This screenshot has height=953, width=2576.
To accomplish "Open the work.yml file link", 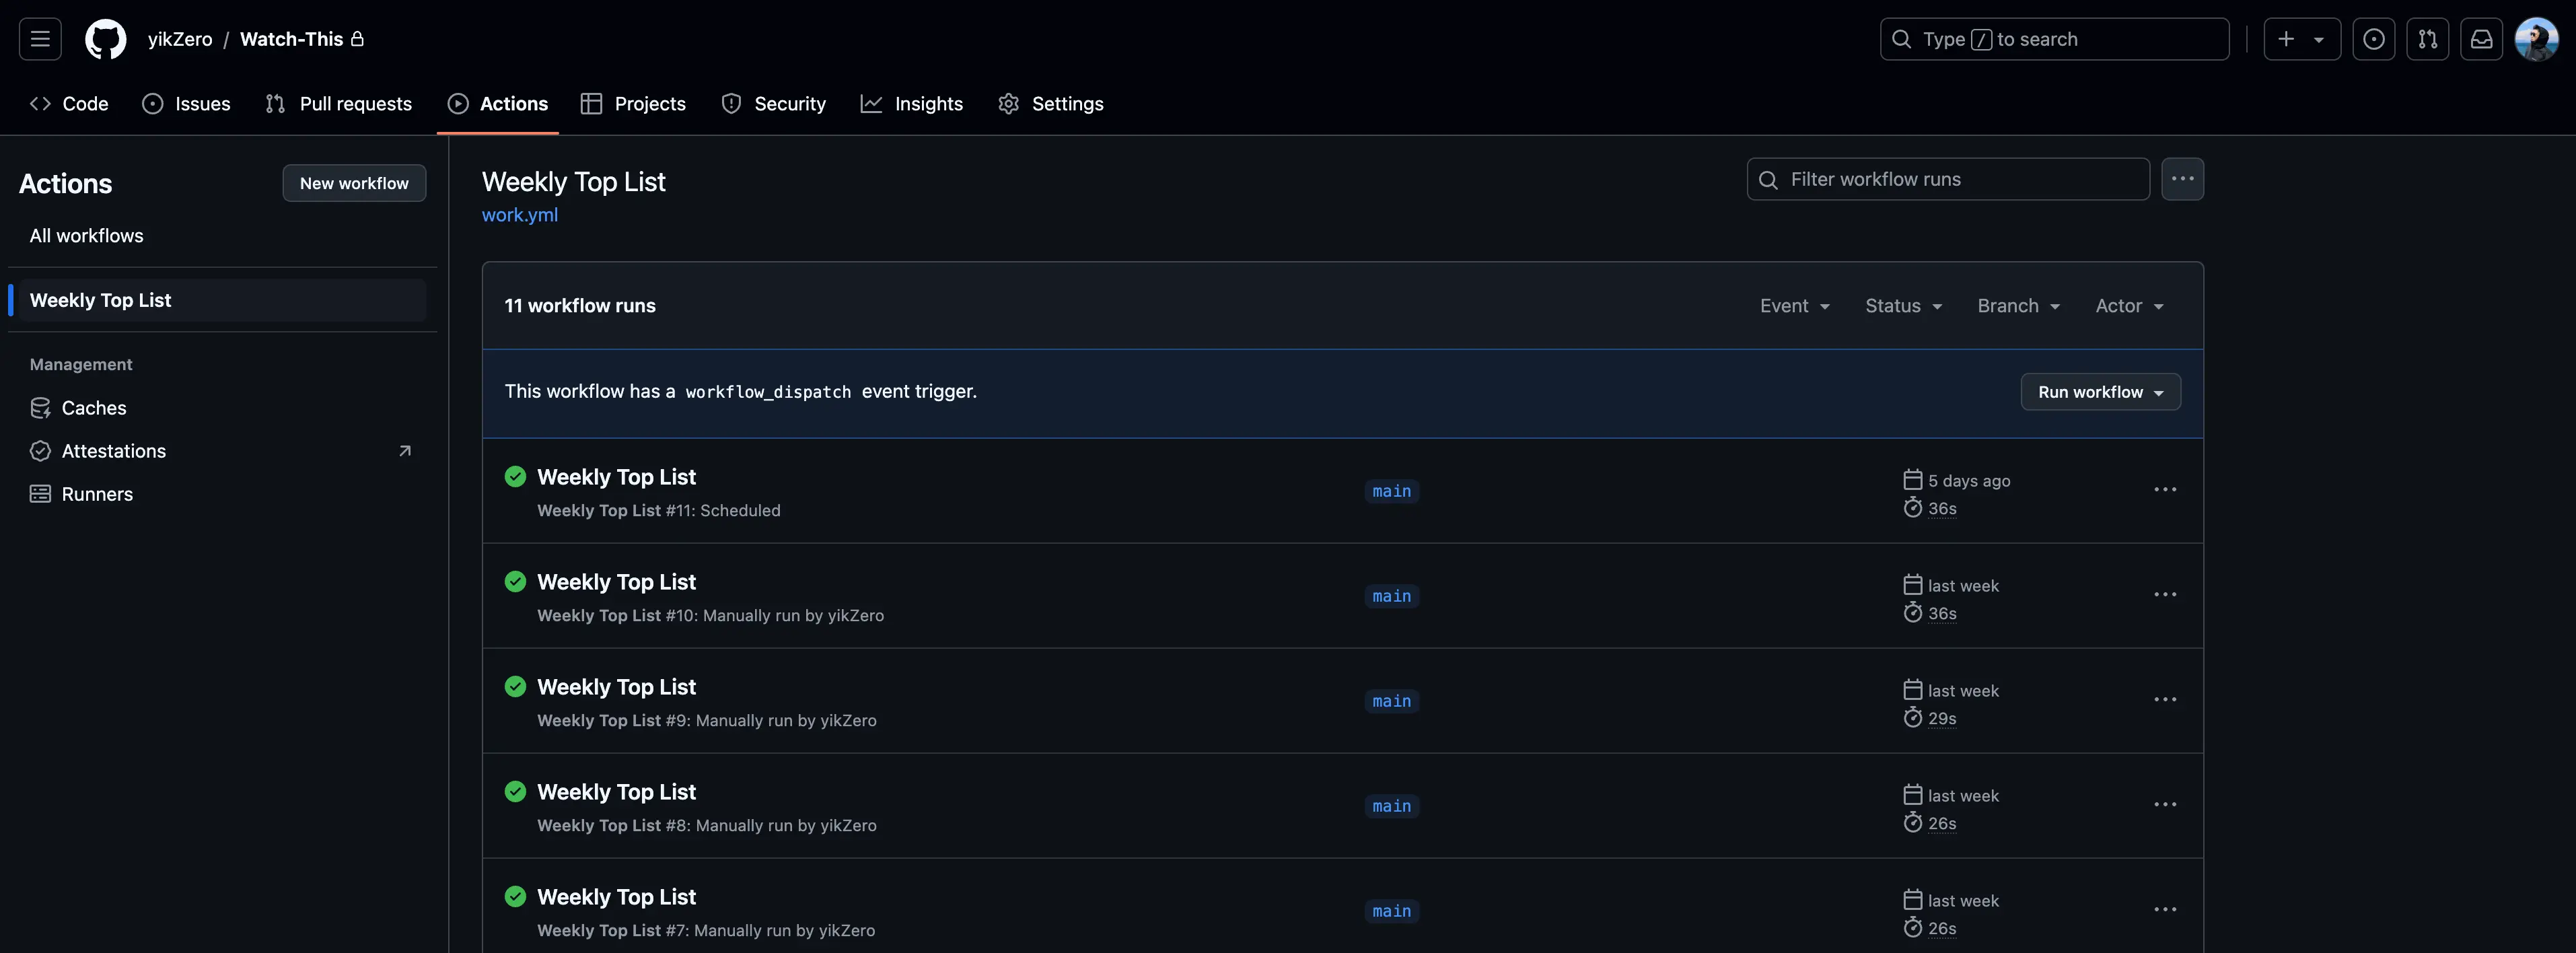I will 519,215.
